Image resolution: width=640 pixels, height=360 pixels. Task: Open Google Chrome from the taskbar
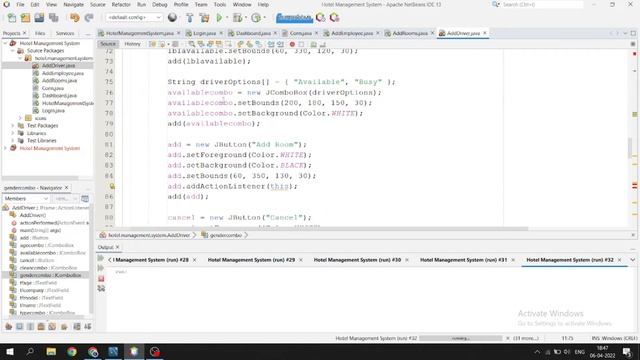[72, 351]
